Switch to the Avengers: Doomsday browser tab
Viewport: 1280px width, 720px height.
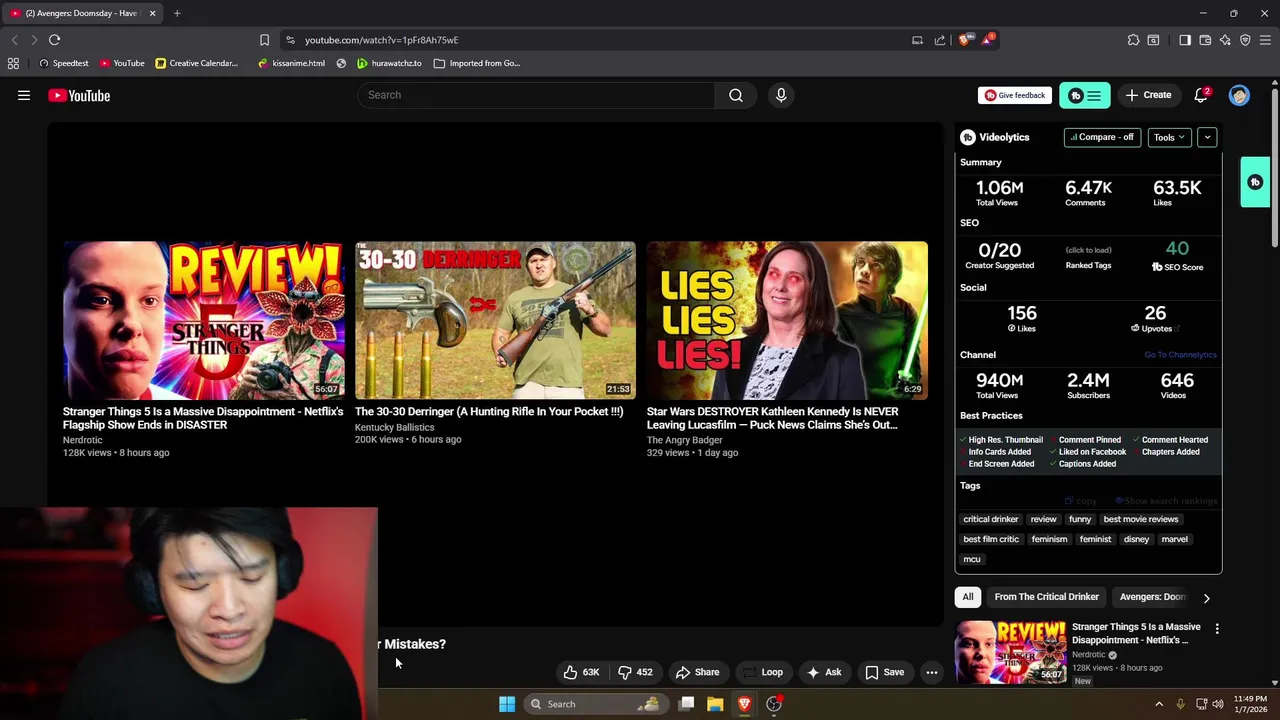click(x=80, y=13)
